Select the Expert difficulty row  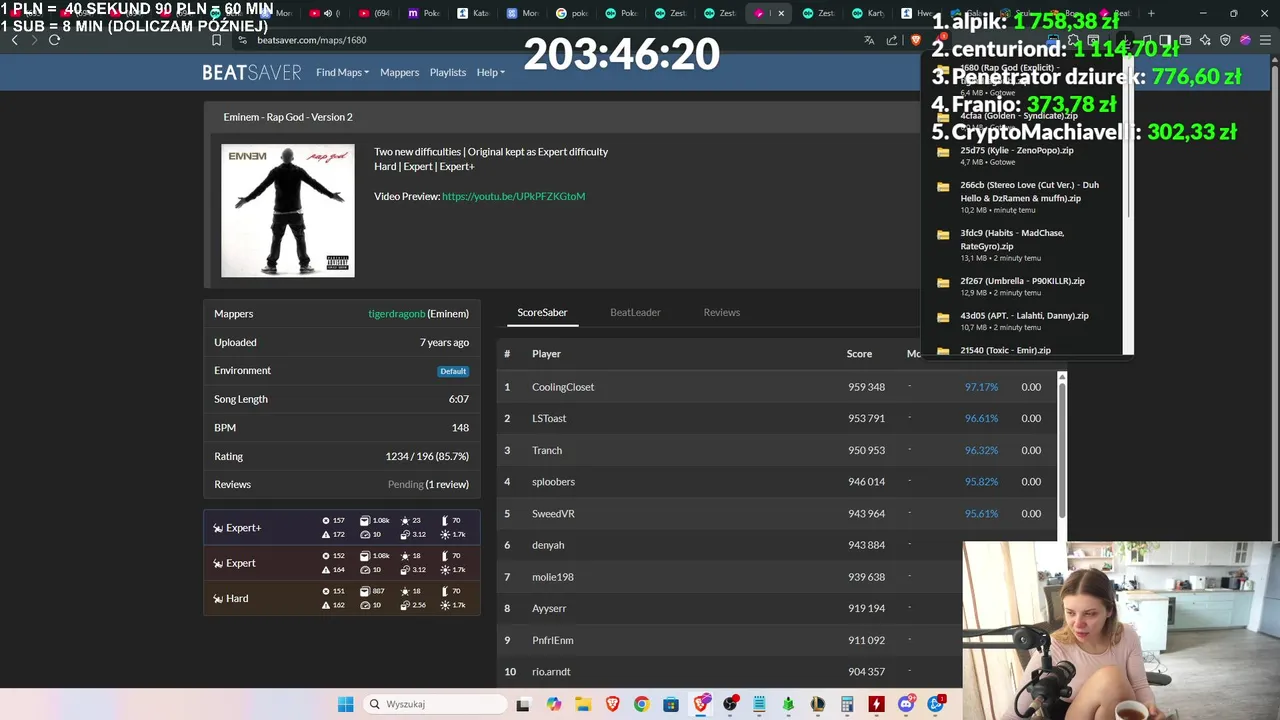342,563
